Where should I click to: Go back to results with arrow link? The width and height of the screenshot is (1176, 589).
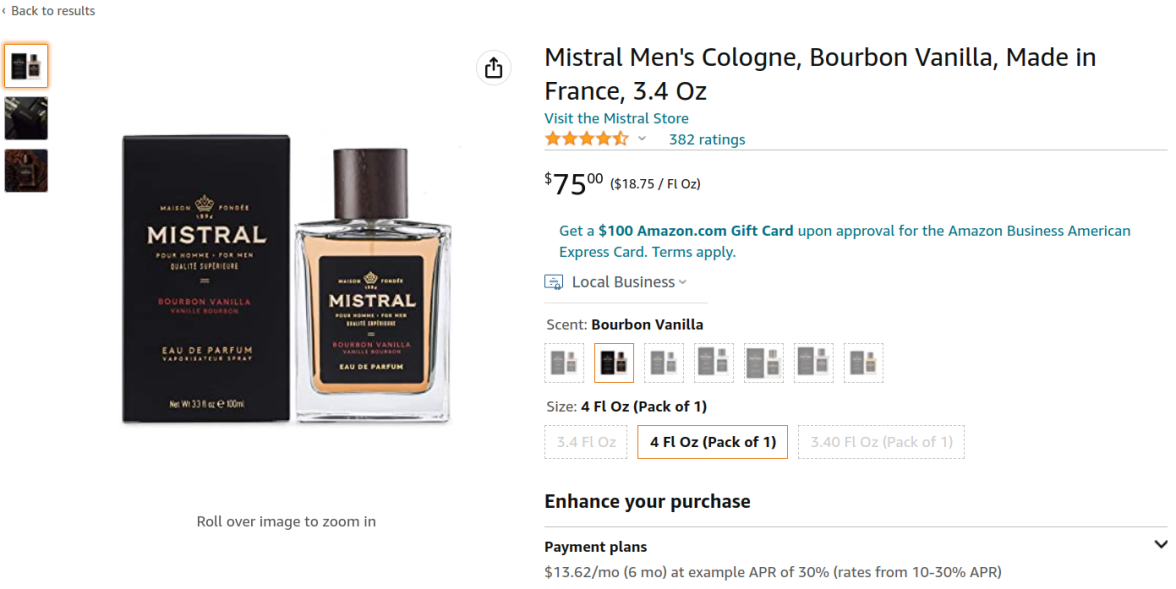click(x=49, y=11)
